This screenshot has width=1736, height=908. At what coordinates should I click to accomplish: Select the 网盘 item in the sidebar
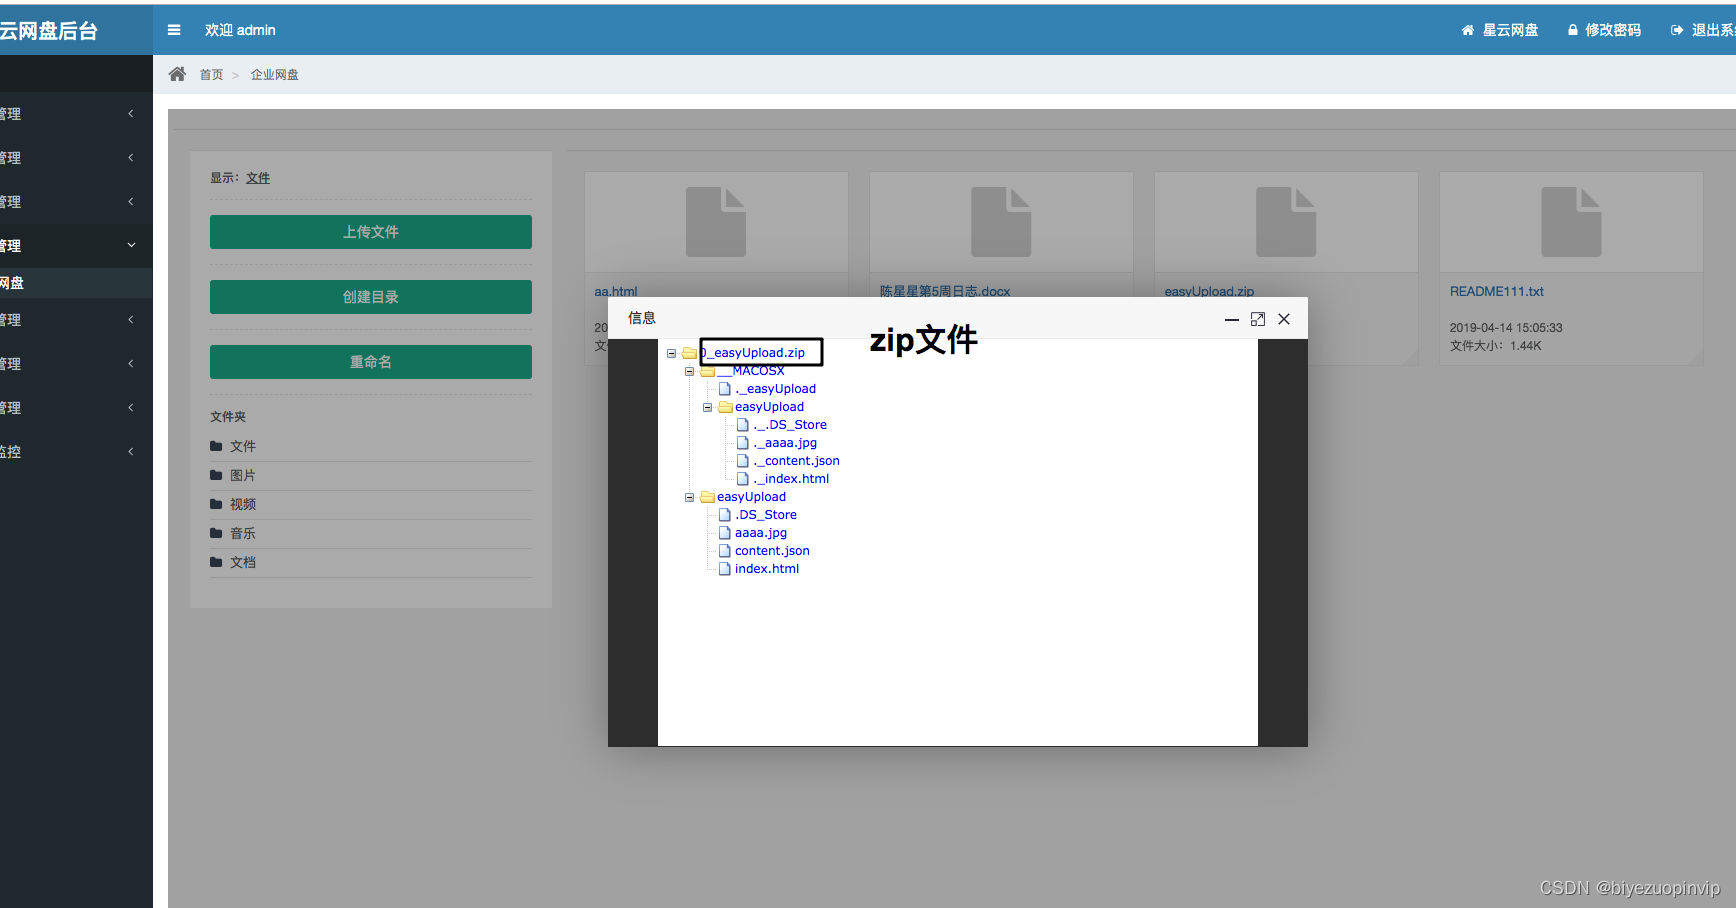coord(76,283)
